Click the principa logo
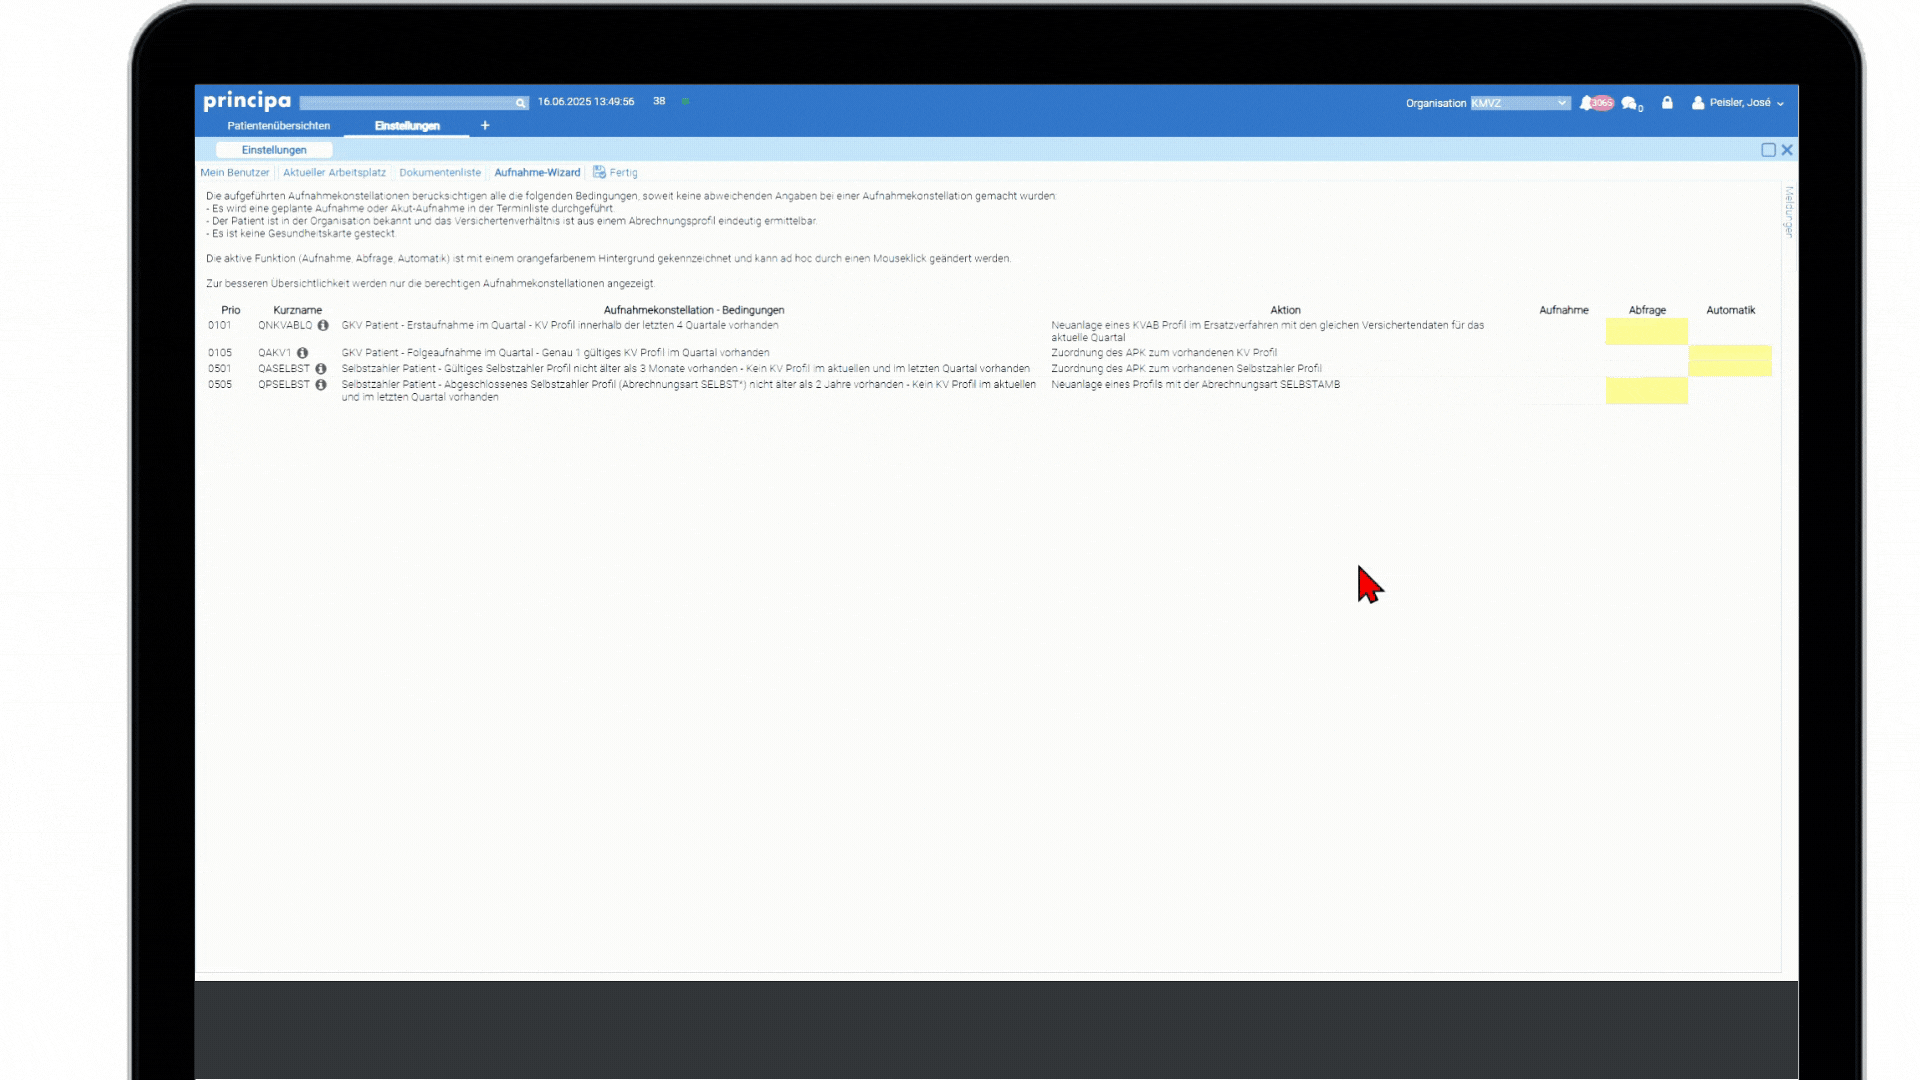 [247, 101]
